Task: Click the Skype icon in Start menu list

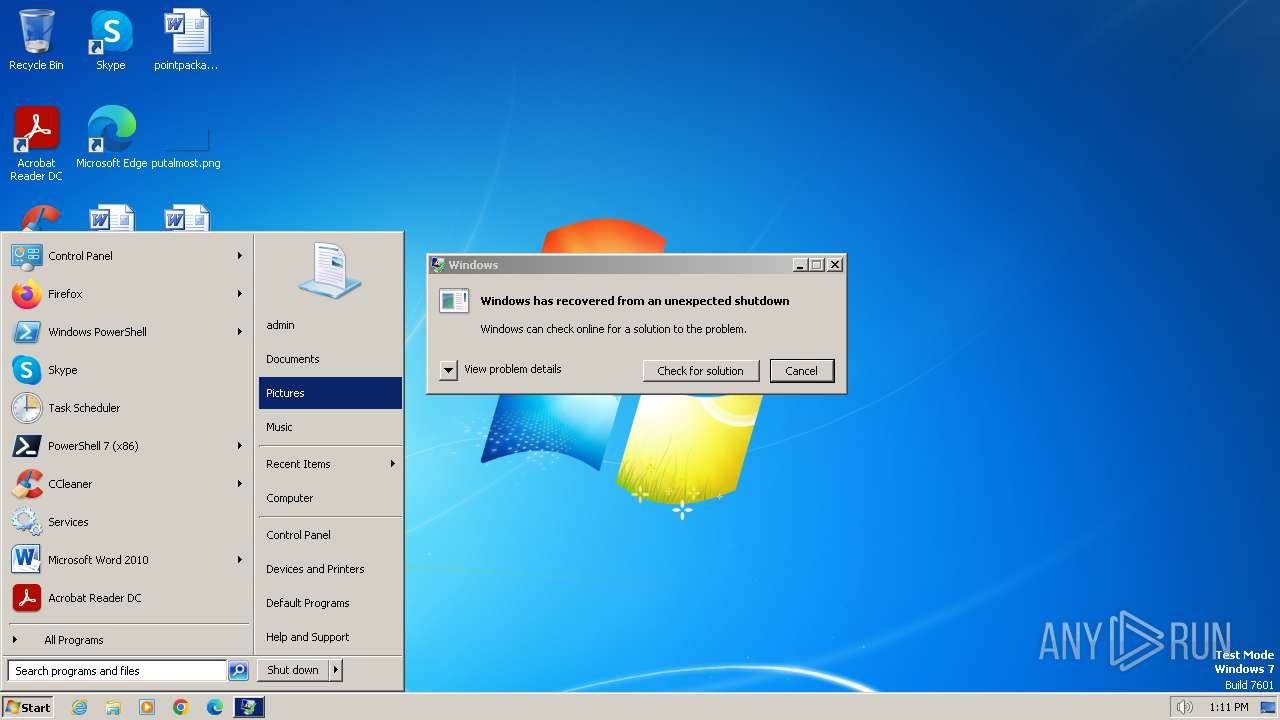Action: pyautogui.click(x=27, y=370)
